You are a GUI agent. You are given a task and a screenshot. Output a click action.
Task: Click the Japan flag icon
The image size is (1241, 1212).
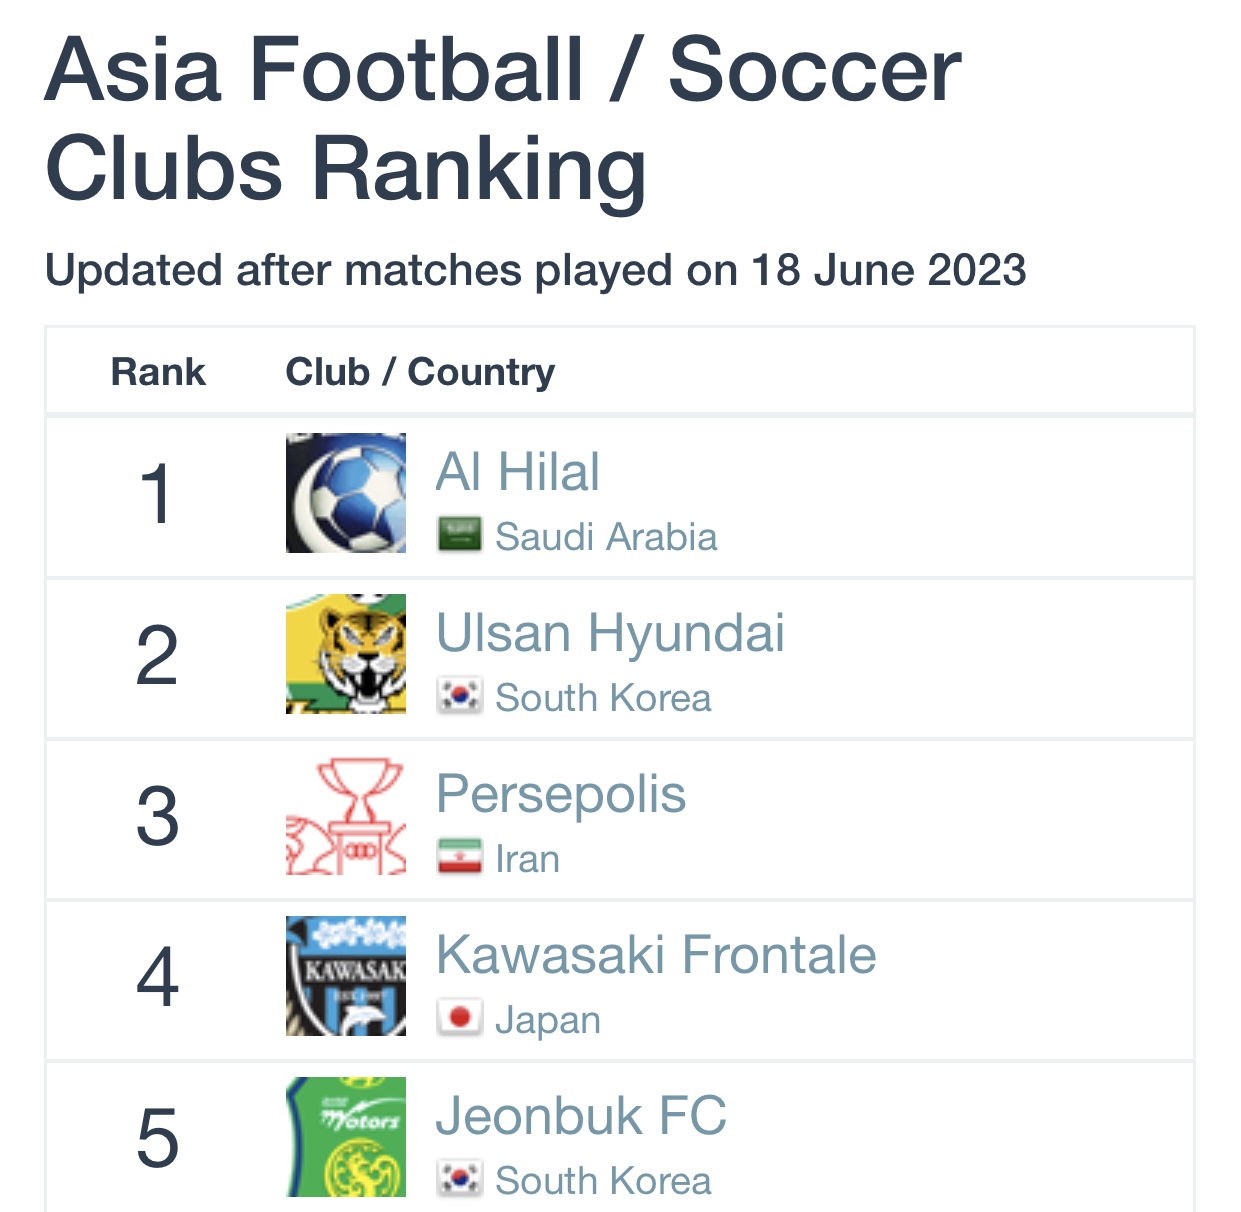[460, 1019]
